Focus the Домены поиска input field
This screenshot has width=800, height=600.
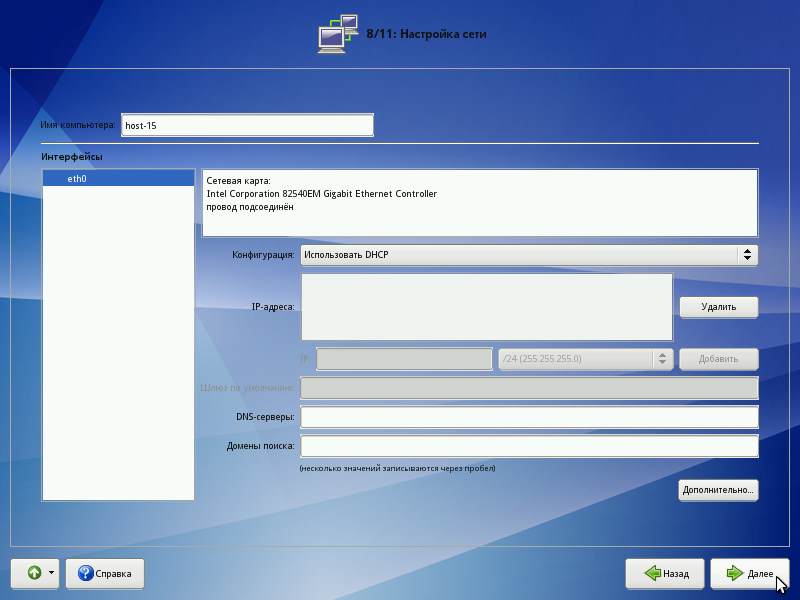tap(529, 446)
